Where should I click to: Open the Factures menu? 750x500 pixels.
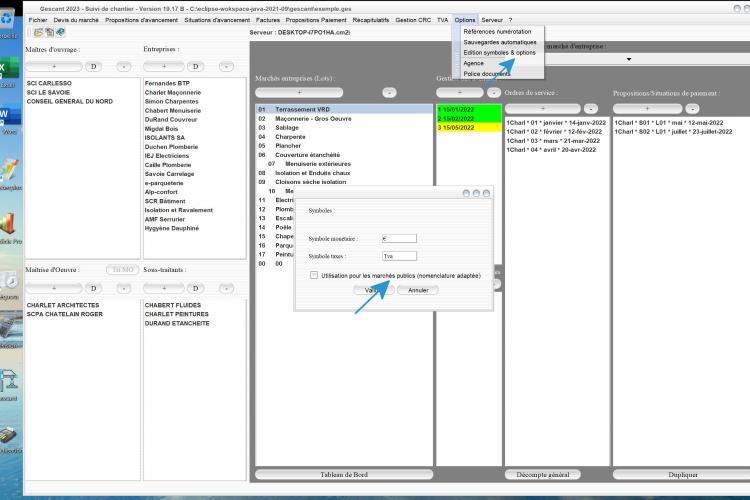(x=268, y=20)
